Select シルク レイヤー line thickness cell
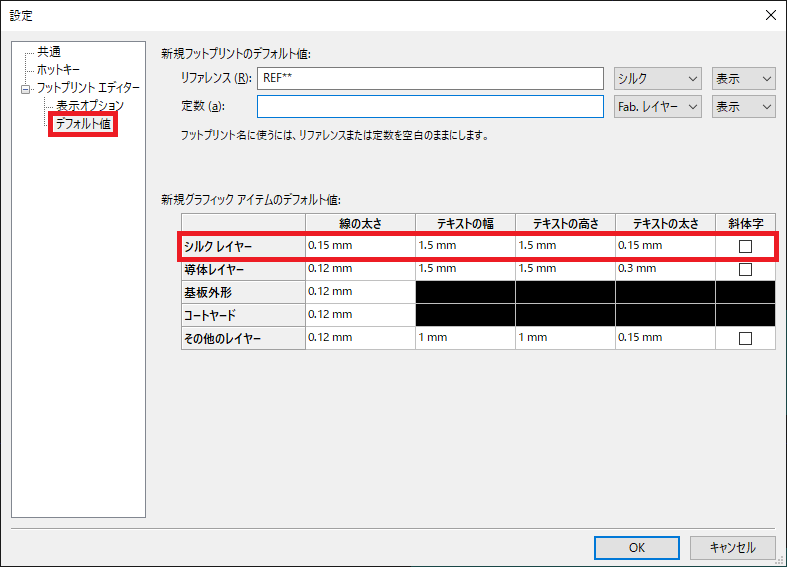Viewport: 787px width, 567px height. [359, 245]
